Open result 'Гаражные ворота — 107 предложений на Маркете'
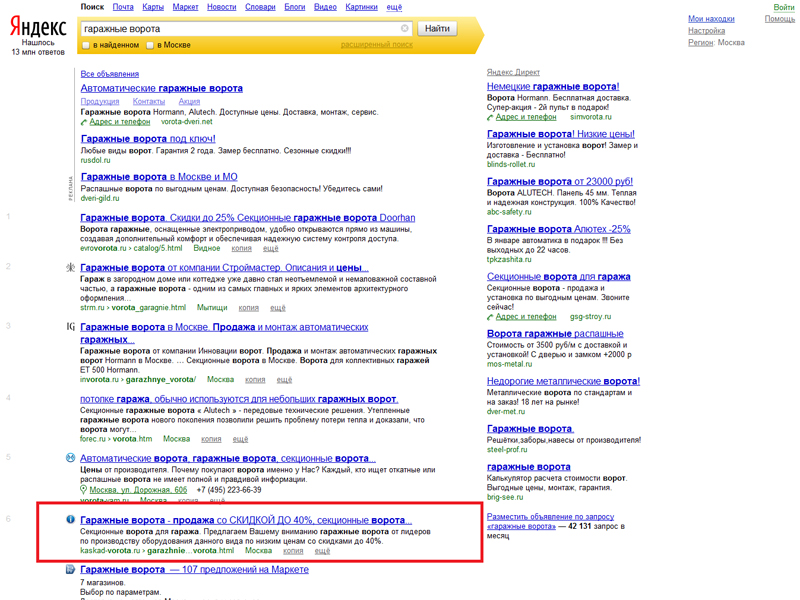Screen dimensions: 800x600 pyautogui.click(x=194, y=569)
